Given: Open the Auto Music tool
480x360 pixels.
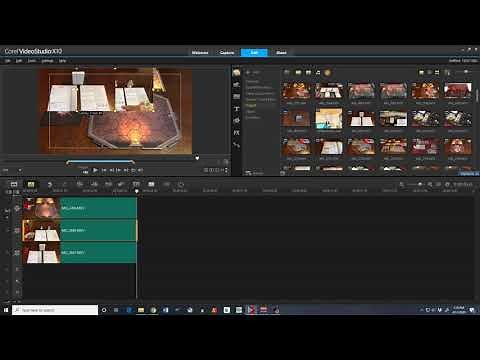Looking at the screenshot, I should pyautogui.click(x=109, y=184).
